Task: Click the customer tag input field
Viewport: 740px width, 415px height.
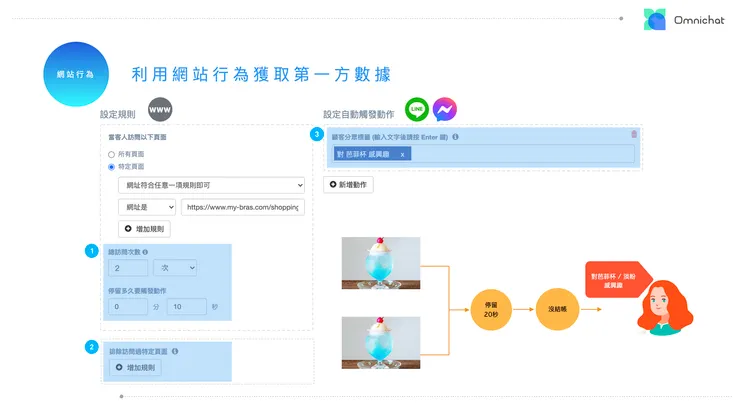Action: coord(484,154)
